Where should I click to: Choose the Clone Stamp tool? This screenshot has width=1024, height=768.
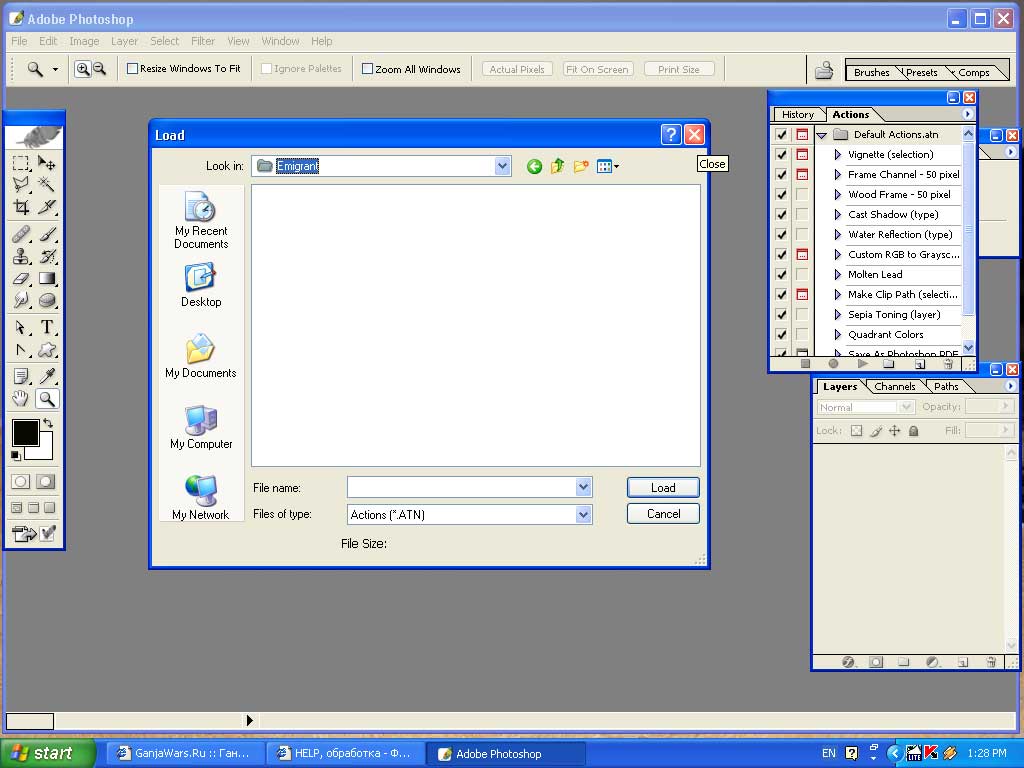point(21,256)
